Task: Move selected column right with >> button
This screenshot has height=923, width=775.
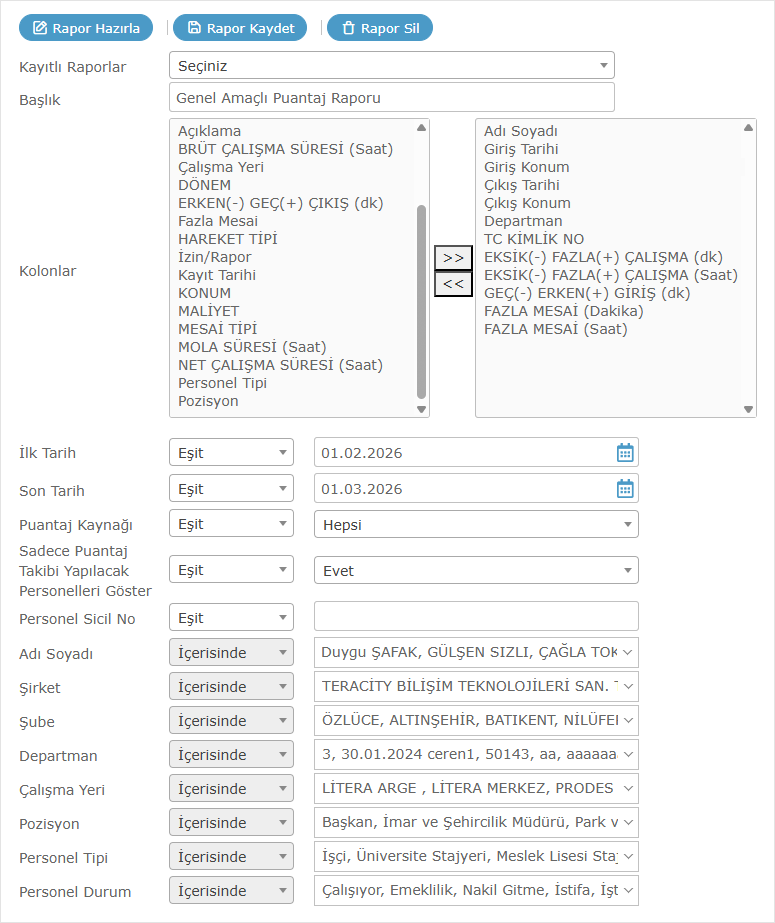Action: (453, 258)
